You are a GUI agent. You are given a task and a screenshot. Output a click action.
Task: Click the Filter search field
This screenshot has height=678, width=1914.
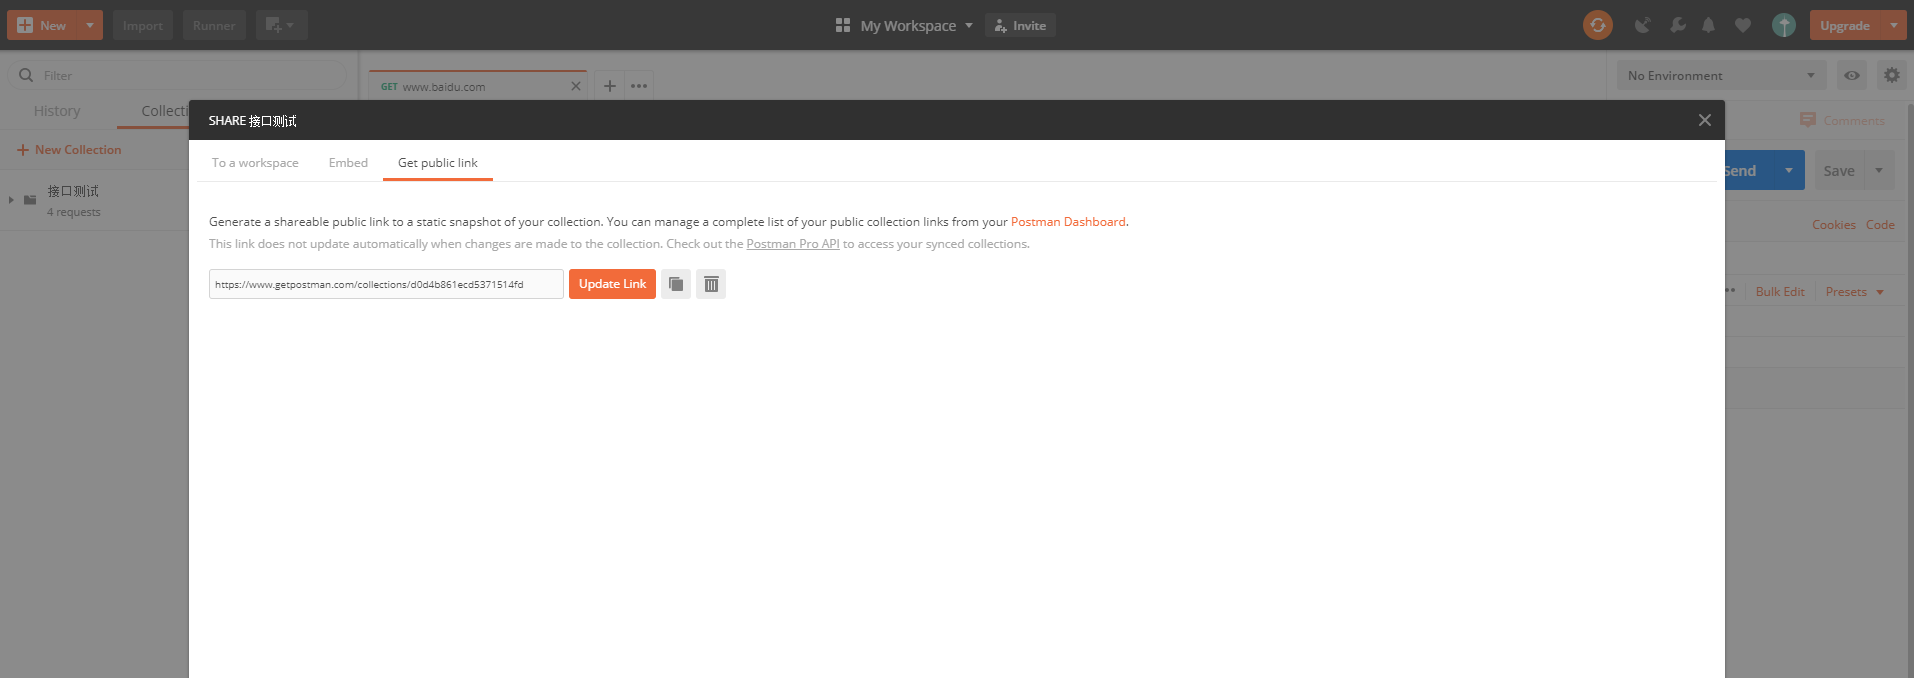coord(177,75)
